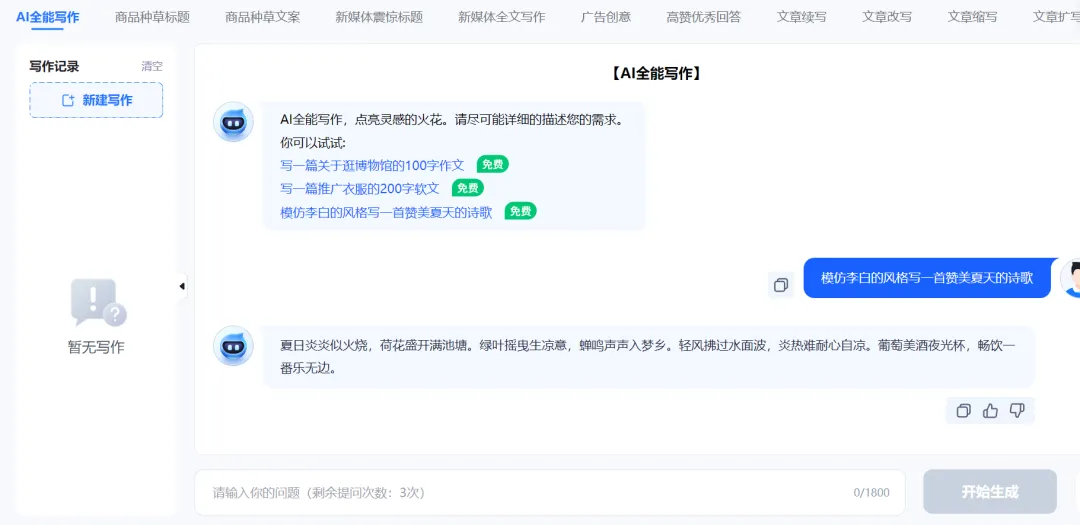1080x525 pixels.
Task: Click the user avatar at right
Action: 1070,278
